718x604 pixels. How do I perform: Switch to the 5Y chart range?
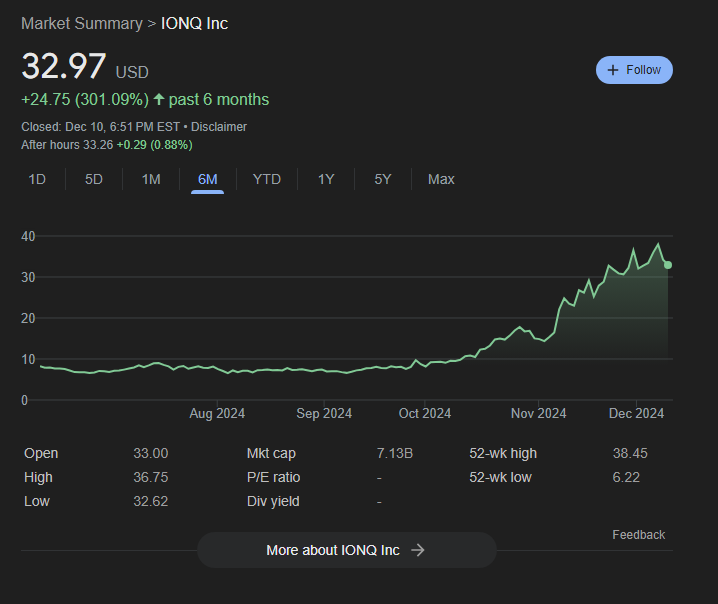click(x=383, y=179)
